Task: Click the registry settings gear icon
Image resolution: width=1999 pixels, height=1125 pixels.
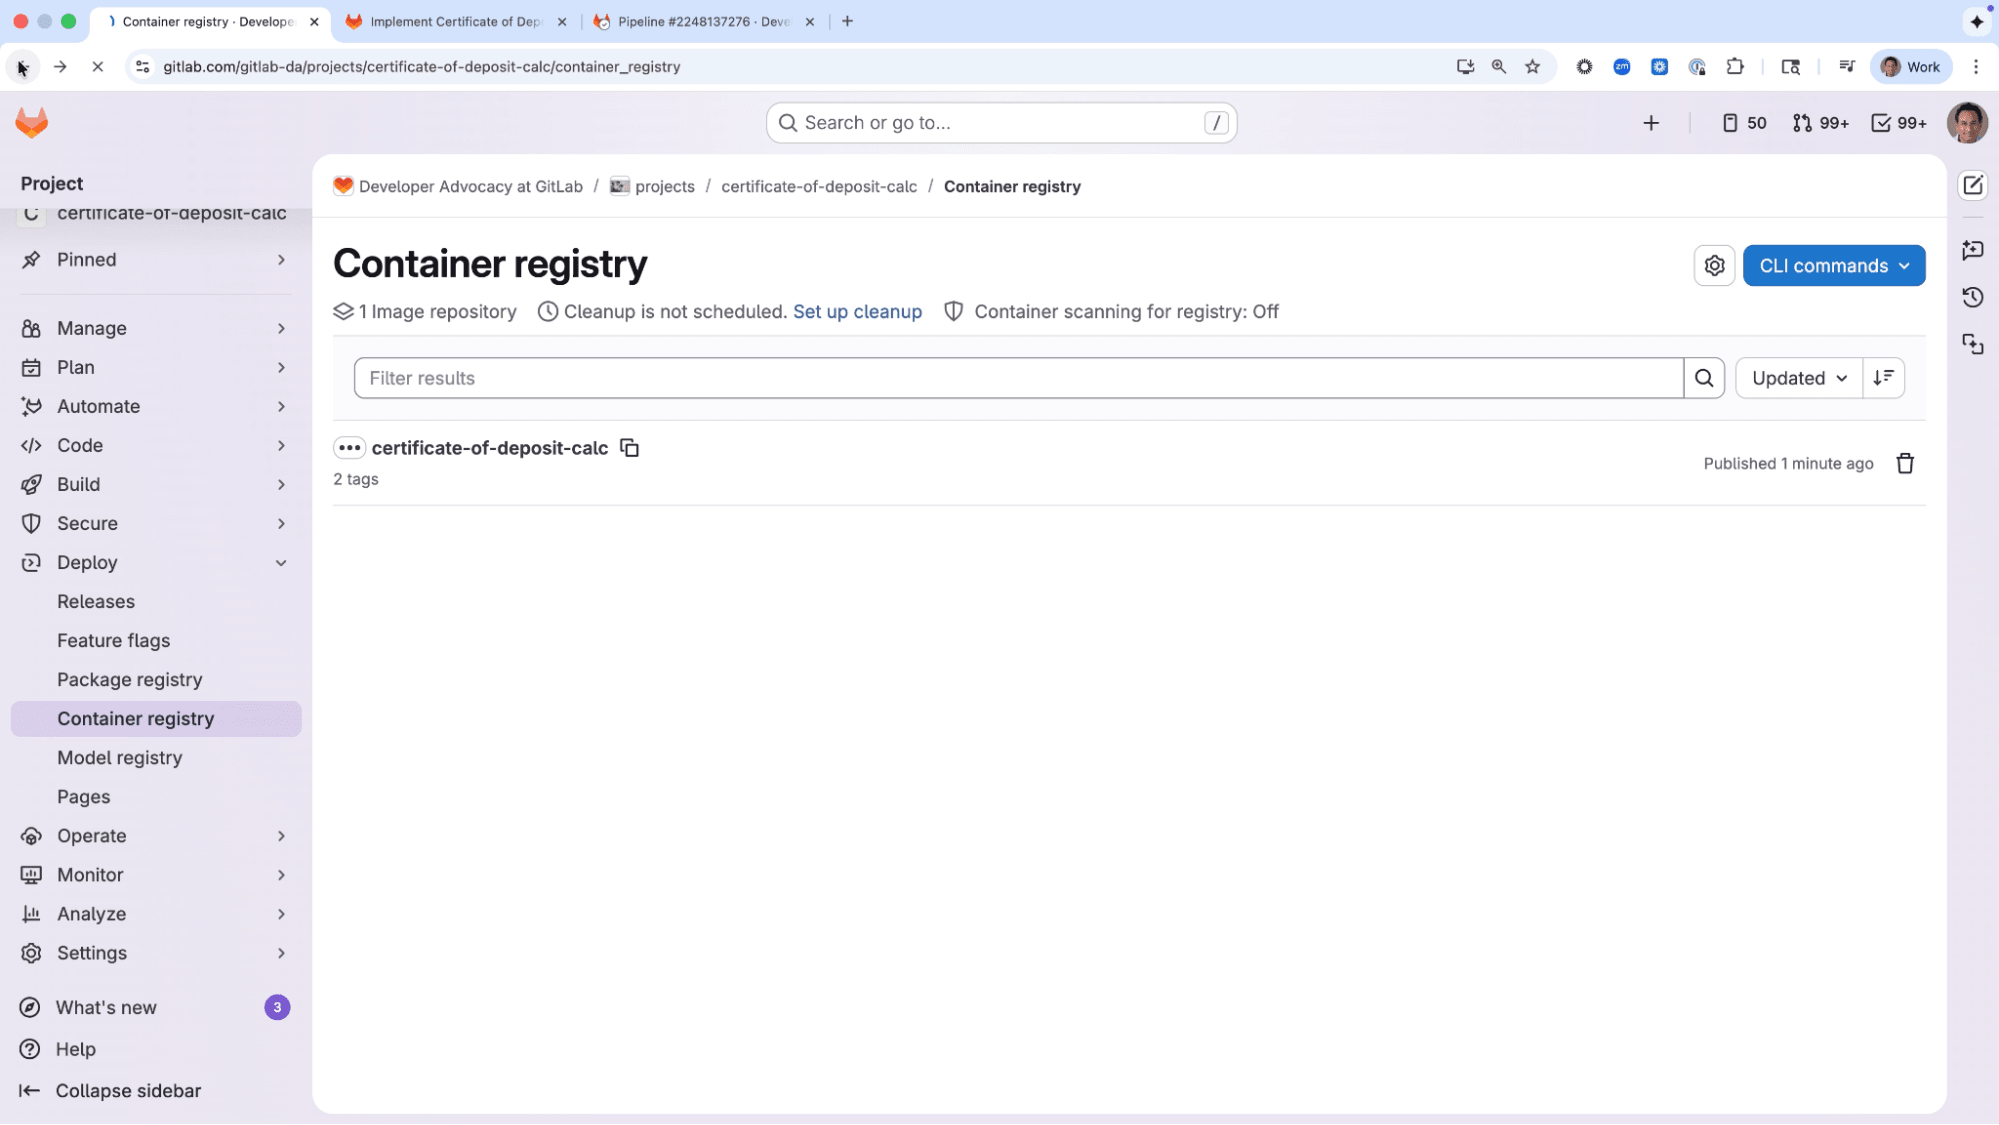Action: (x=1714, y=265)
